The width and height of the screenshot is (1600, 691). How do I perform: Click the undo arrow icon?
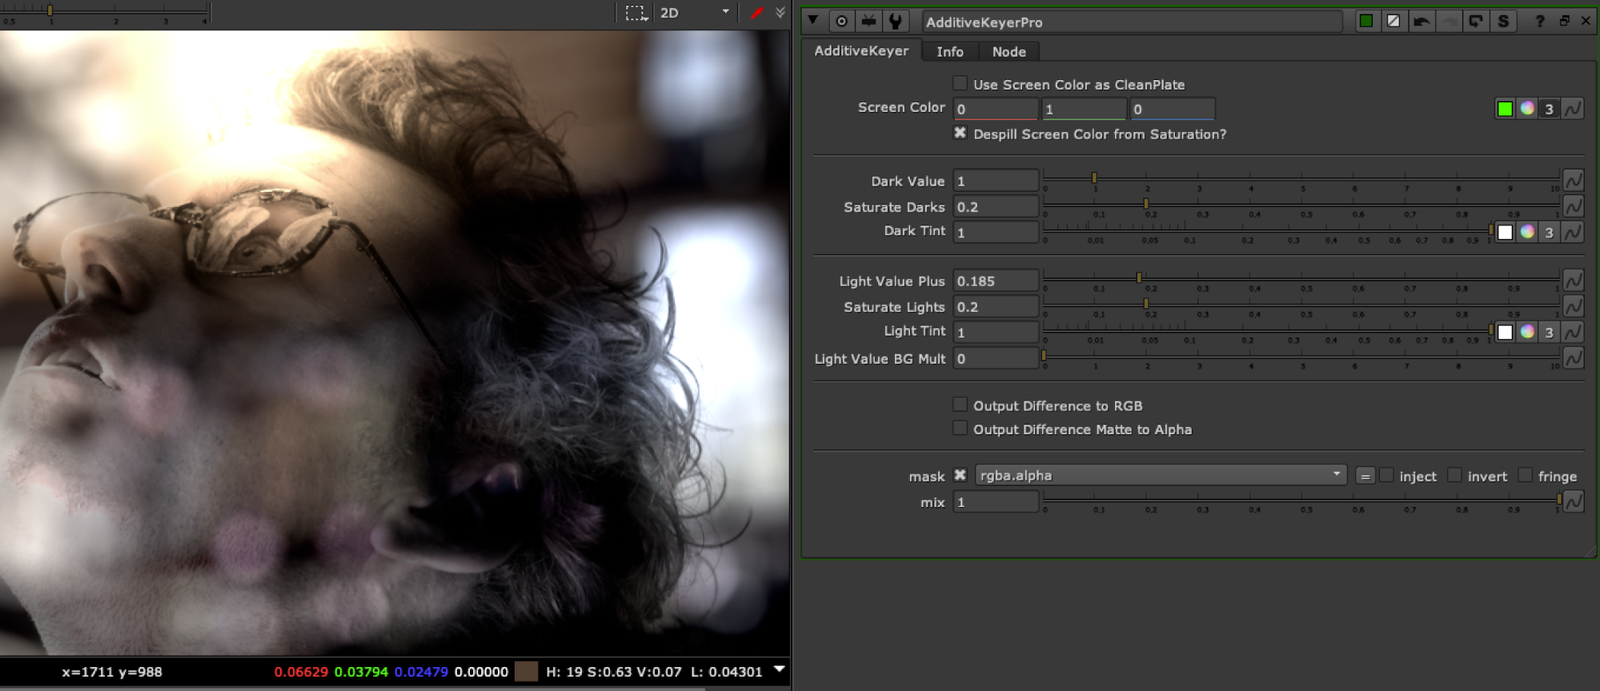pyautogui.click(x=1421, y=21)
